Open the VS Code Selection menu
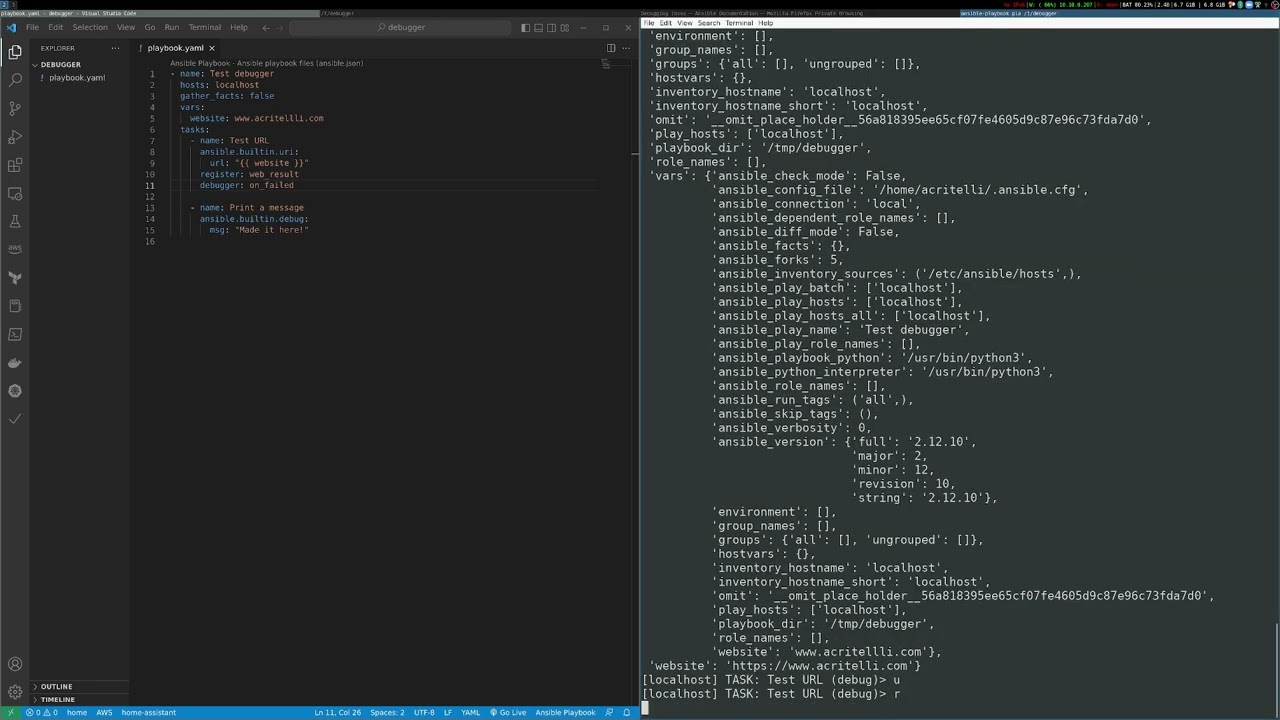 coord(89,28)
